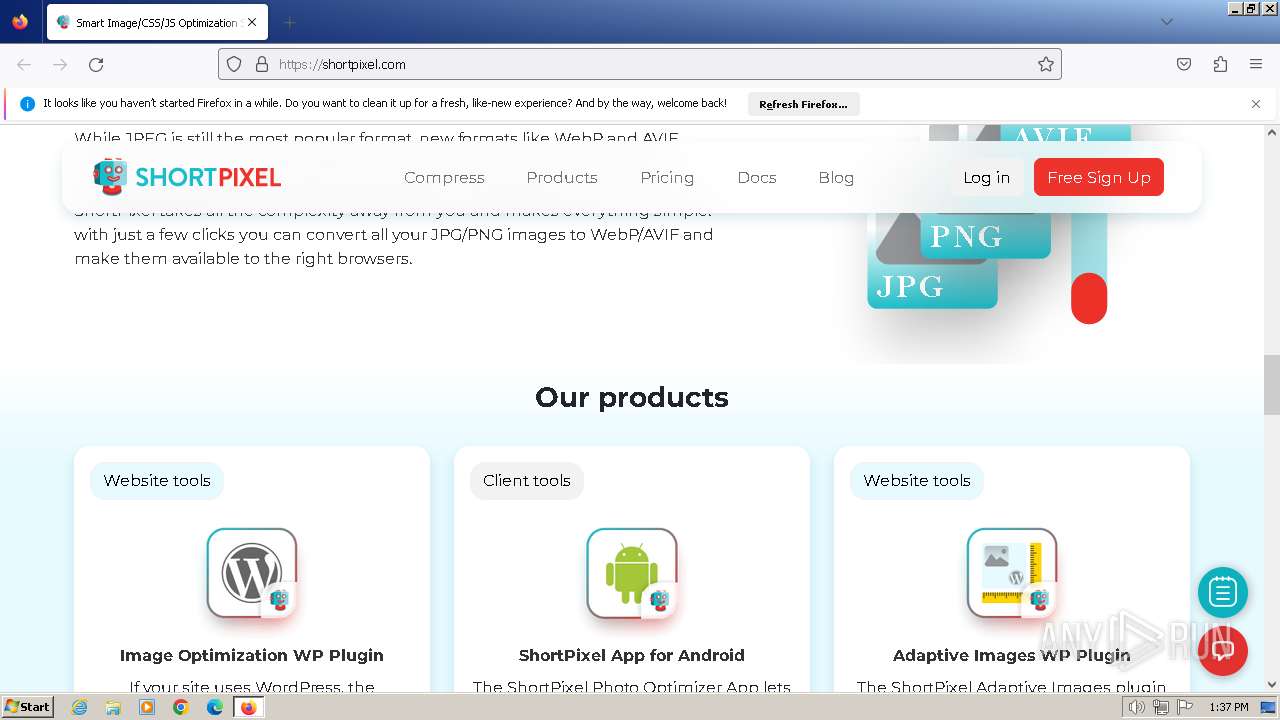The image size is (1280, 720).
Task: Click Website tools tag on Adaptive Images card
Action: tap(917, 480)
